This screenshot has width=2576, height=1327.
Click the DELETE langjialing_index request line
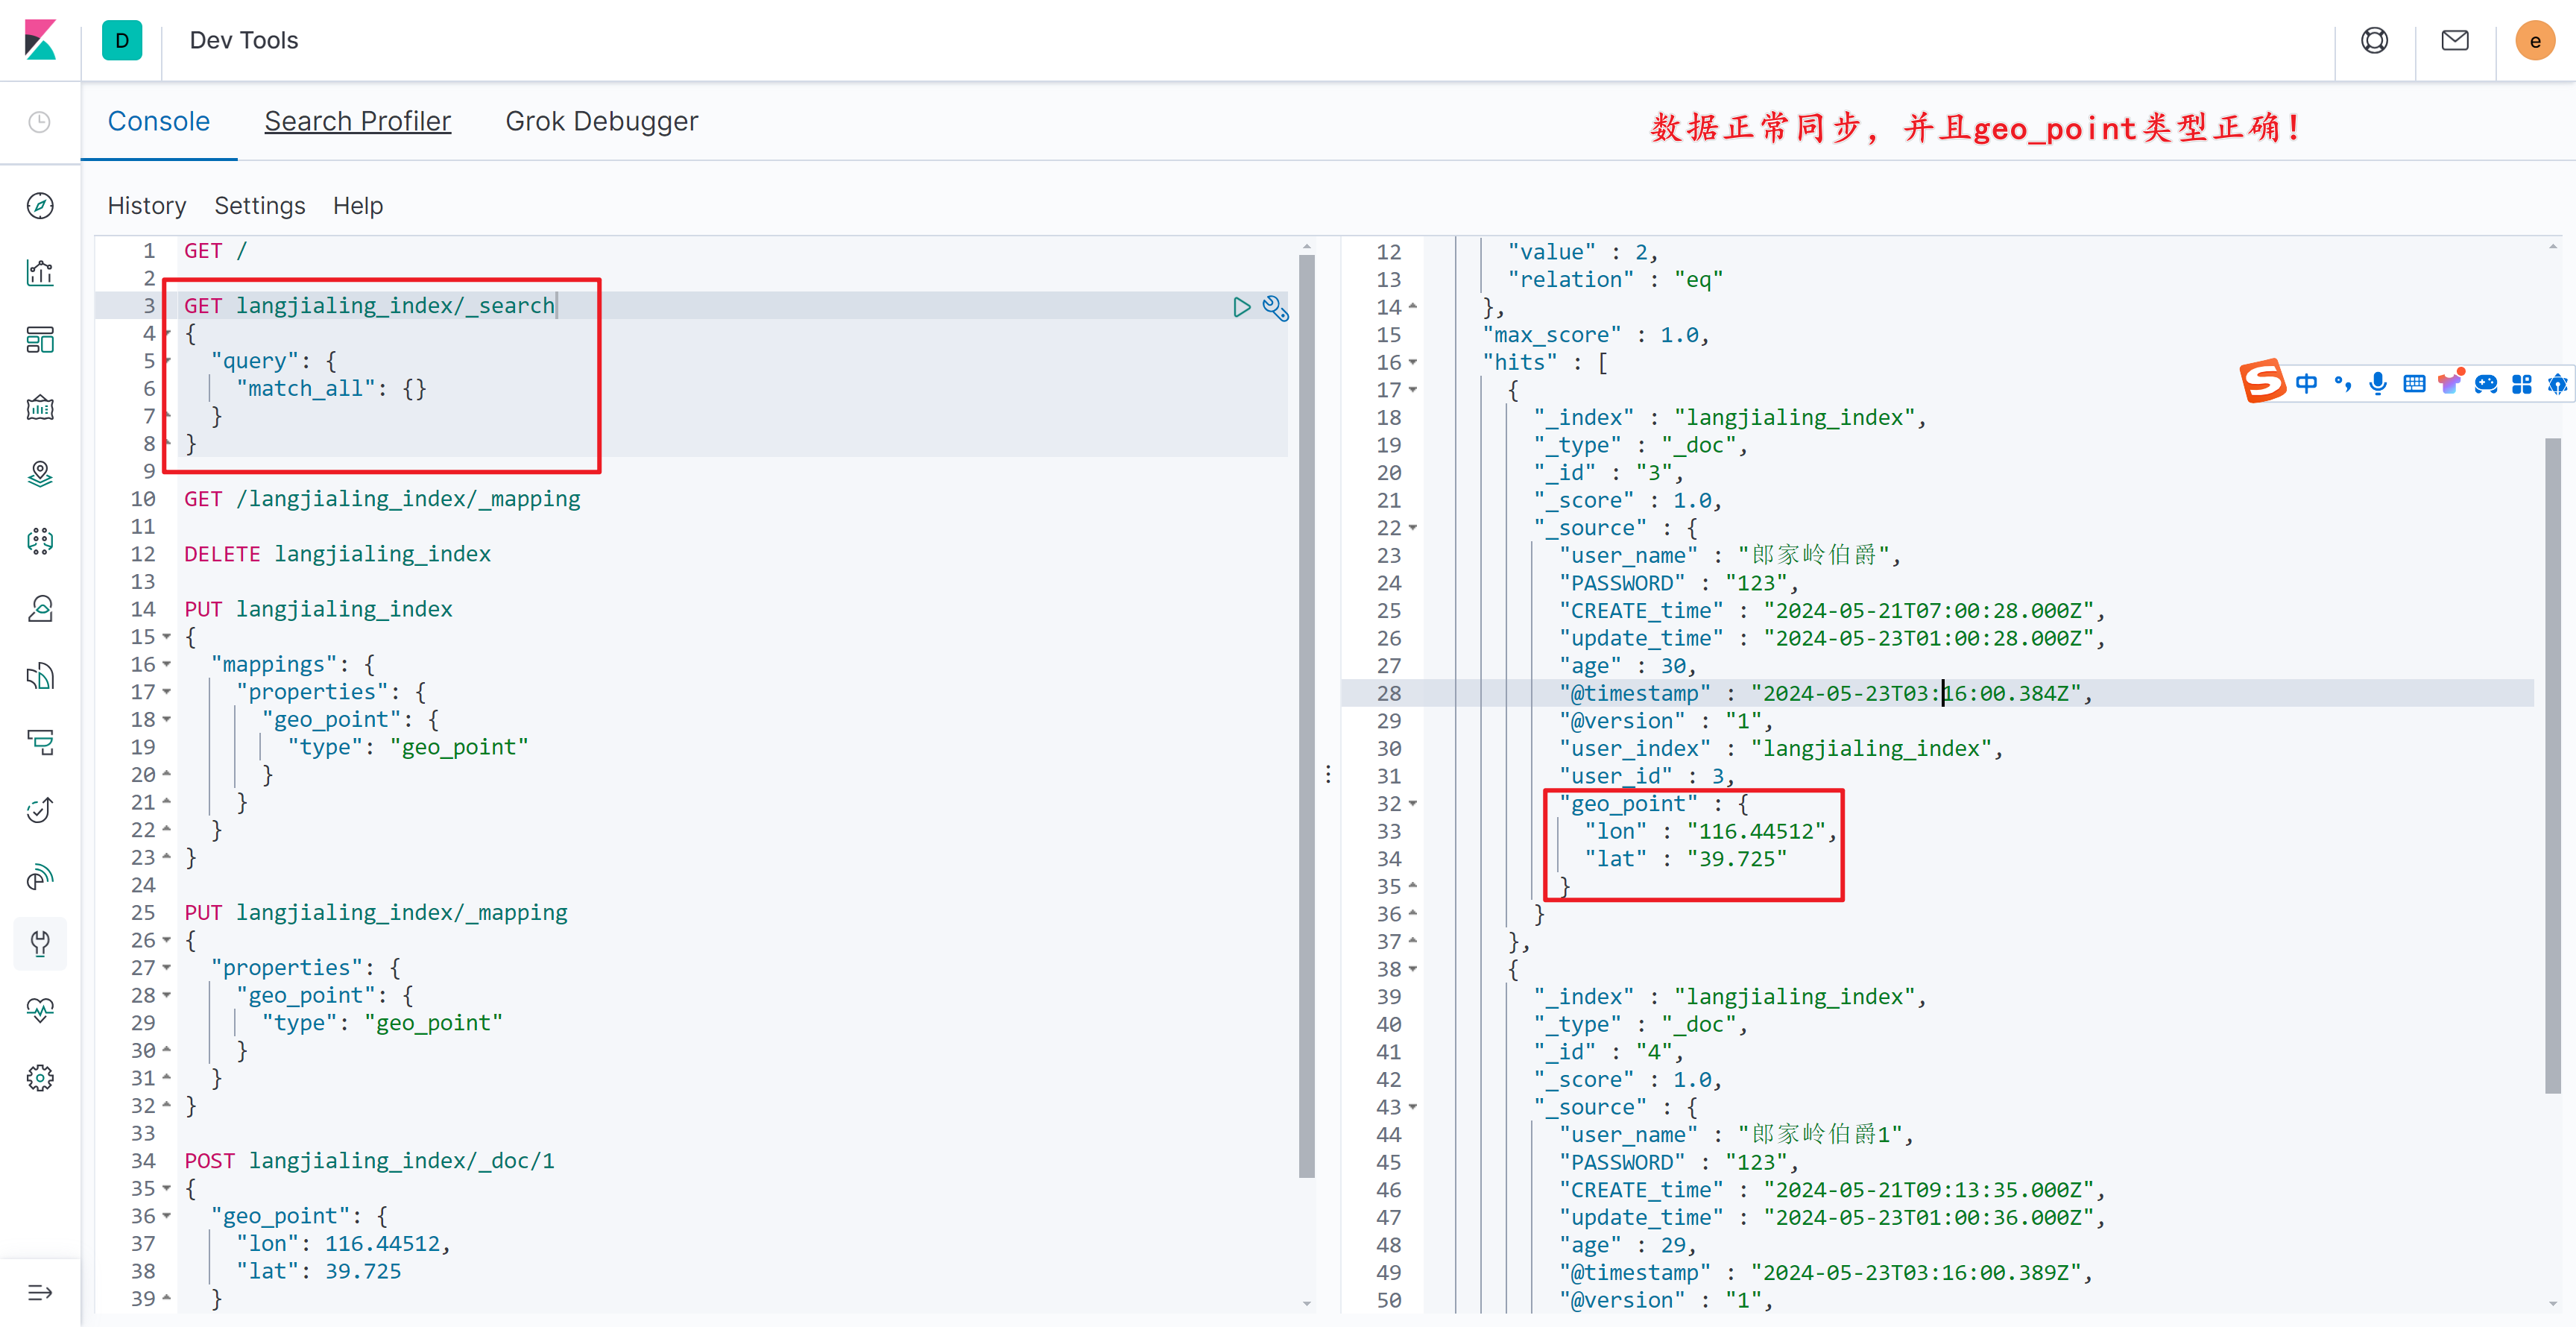[x=337, y=554]
